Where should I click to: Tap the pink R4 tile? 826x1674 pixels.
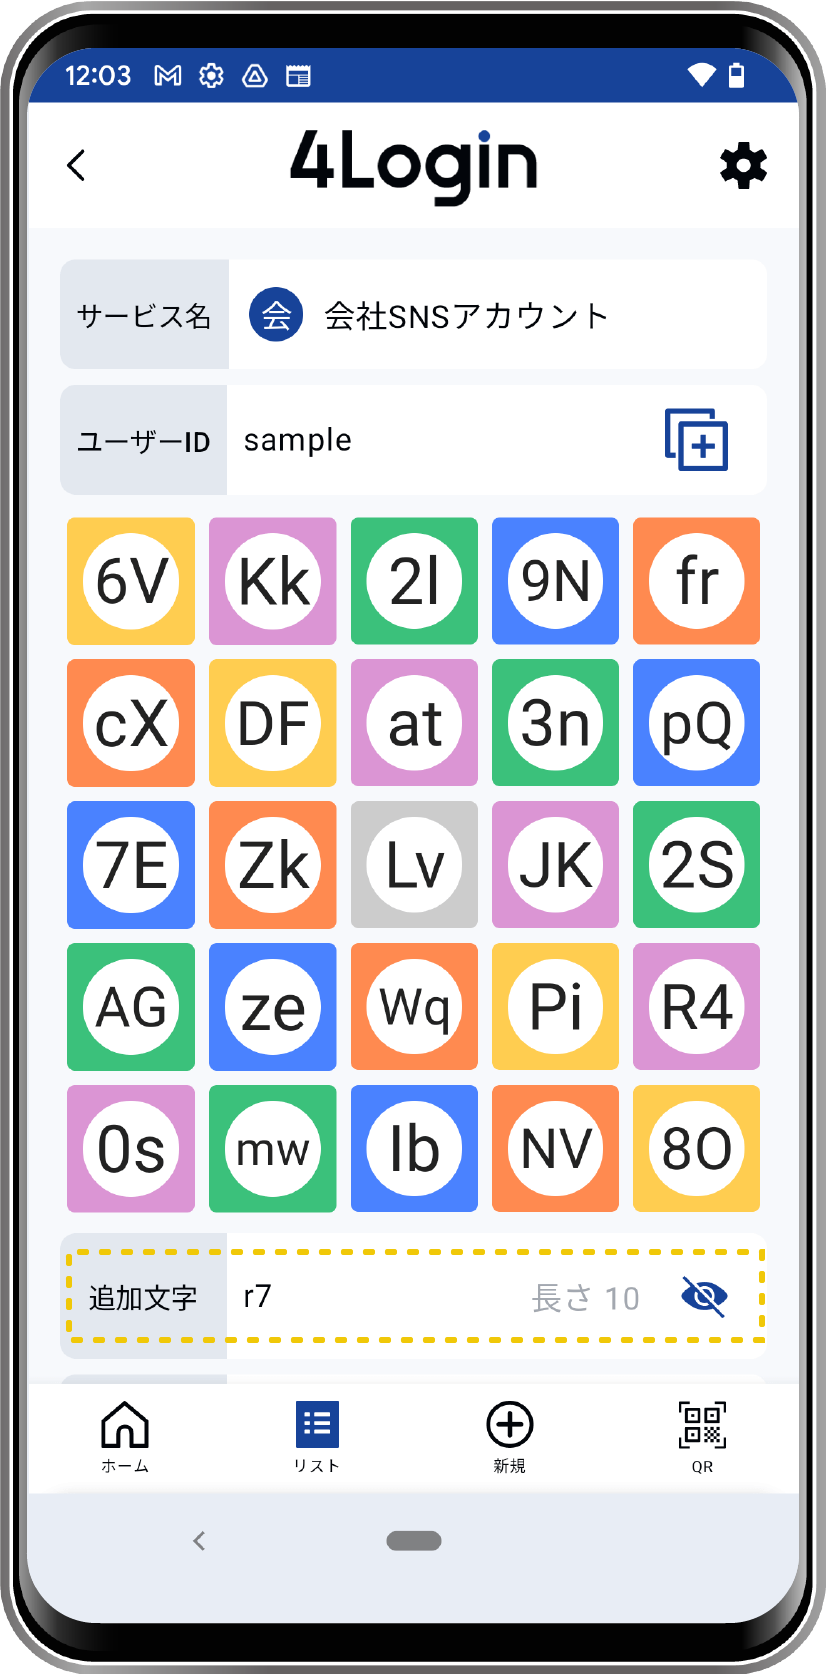tap(696, 1007)
